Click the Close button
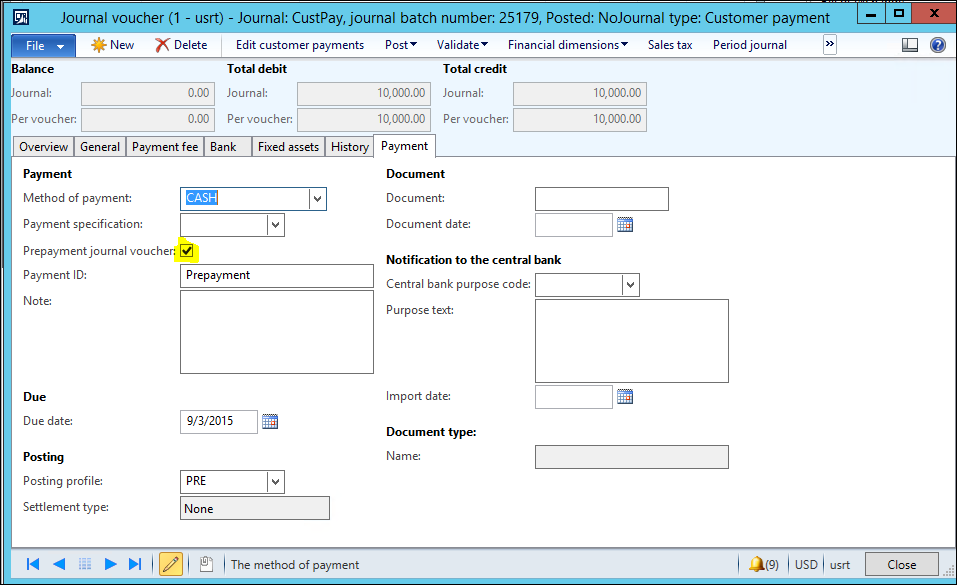This screenshot has height=585, width=957. (x=901, y=564)
